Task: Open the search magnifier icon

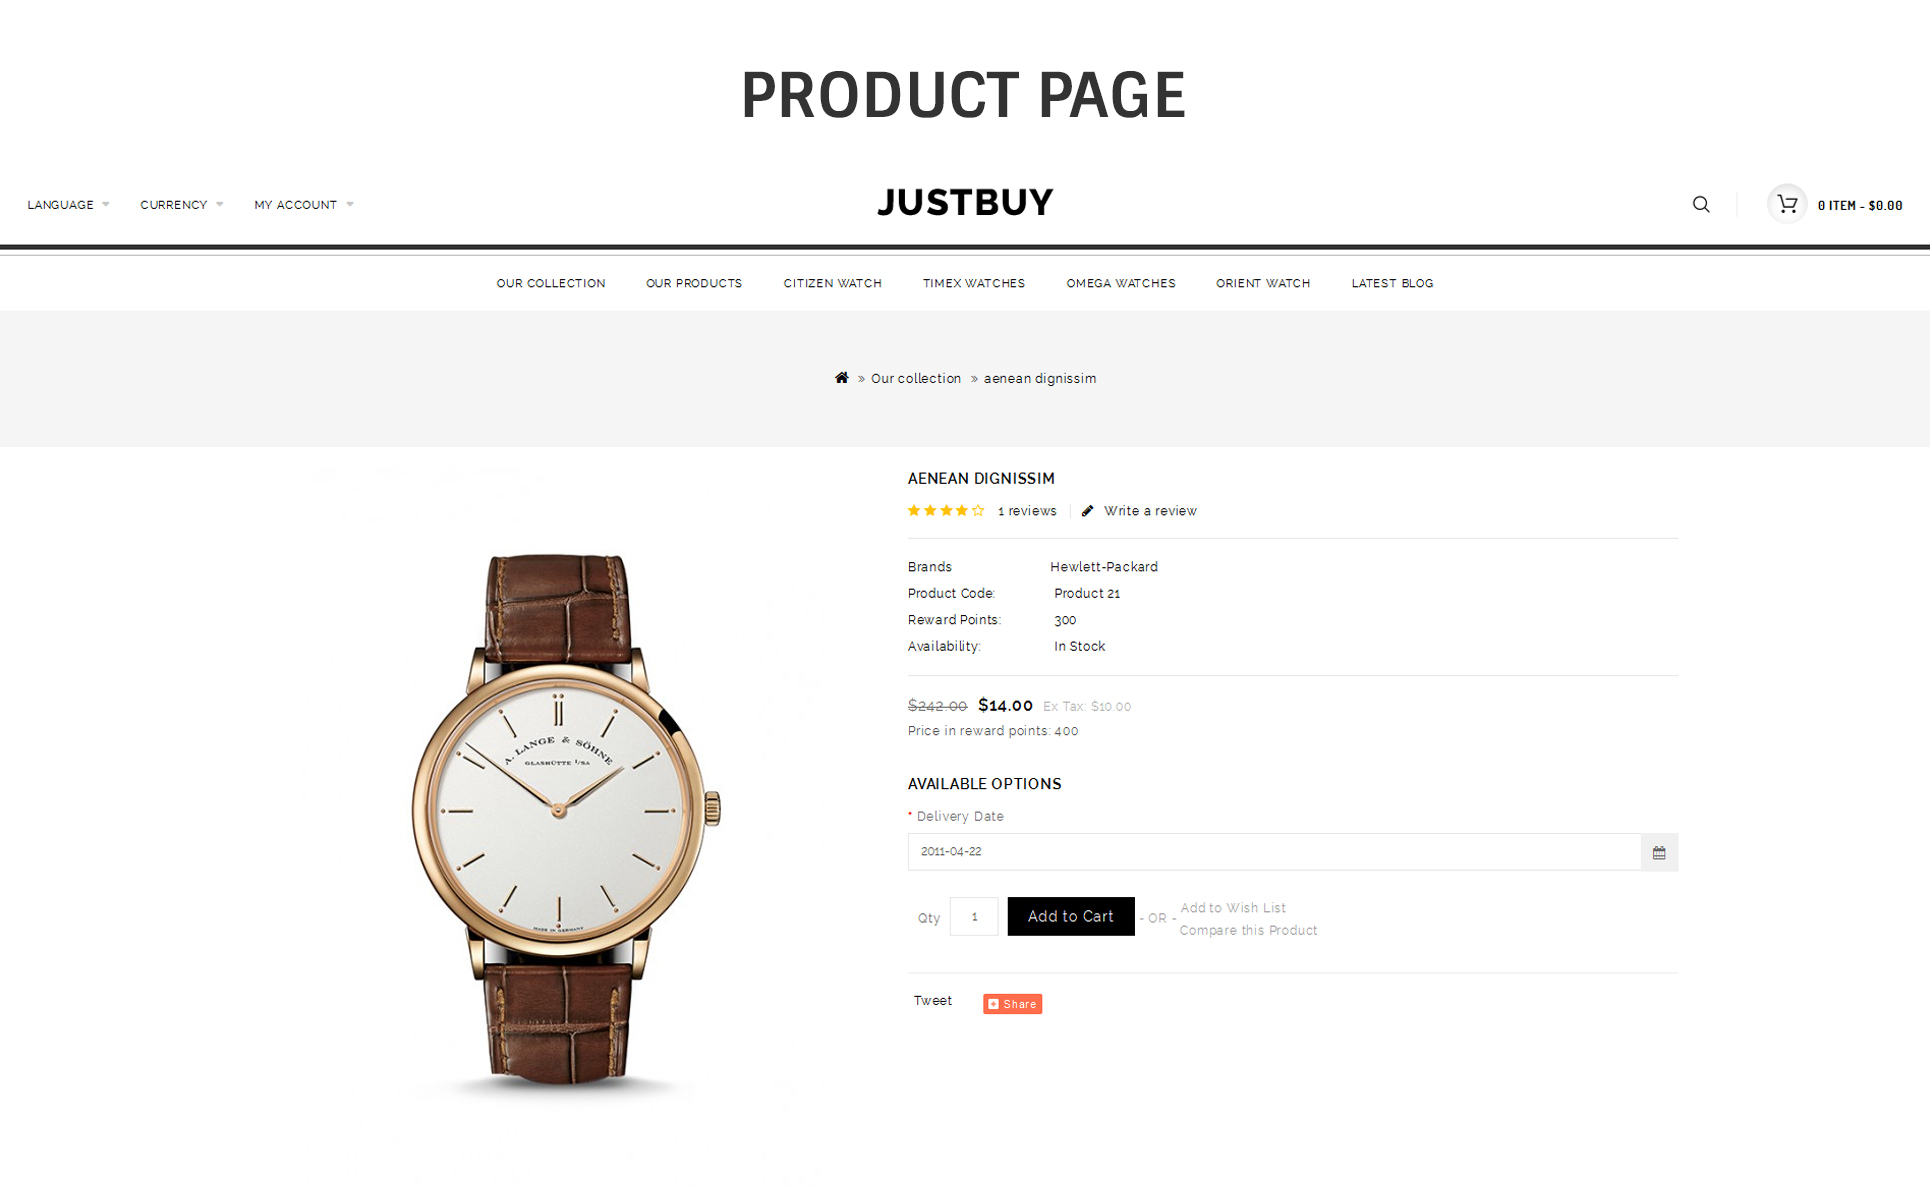Action: click(x=1701, y=204)
